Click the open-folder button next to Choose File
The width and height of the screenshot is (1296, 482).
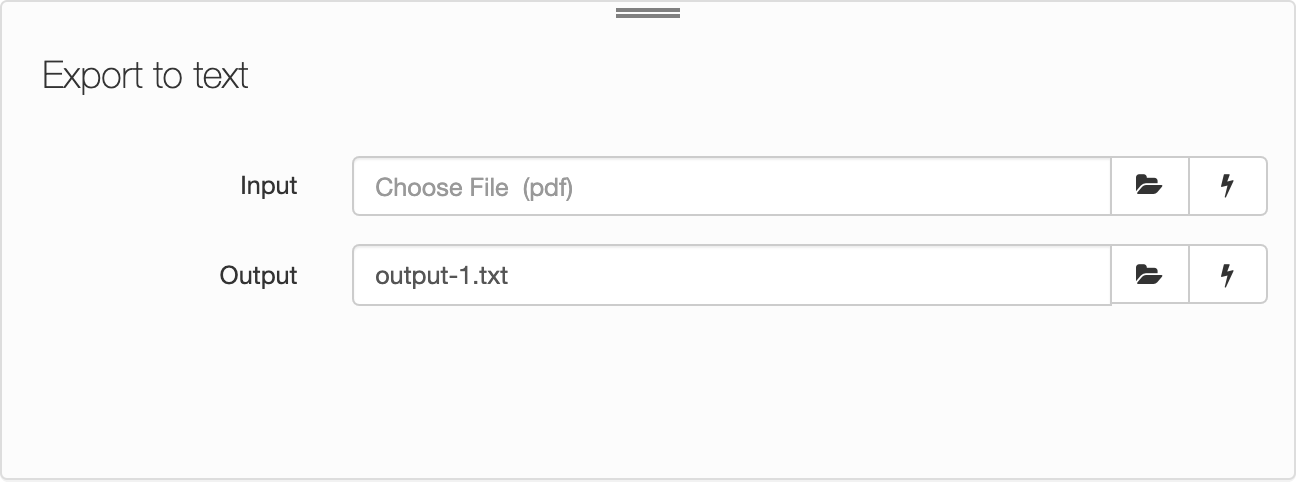[x=1150, y=186]
